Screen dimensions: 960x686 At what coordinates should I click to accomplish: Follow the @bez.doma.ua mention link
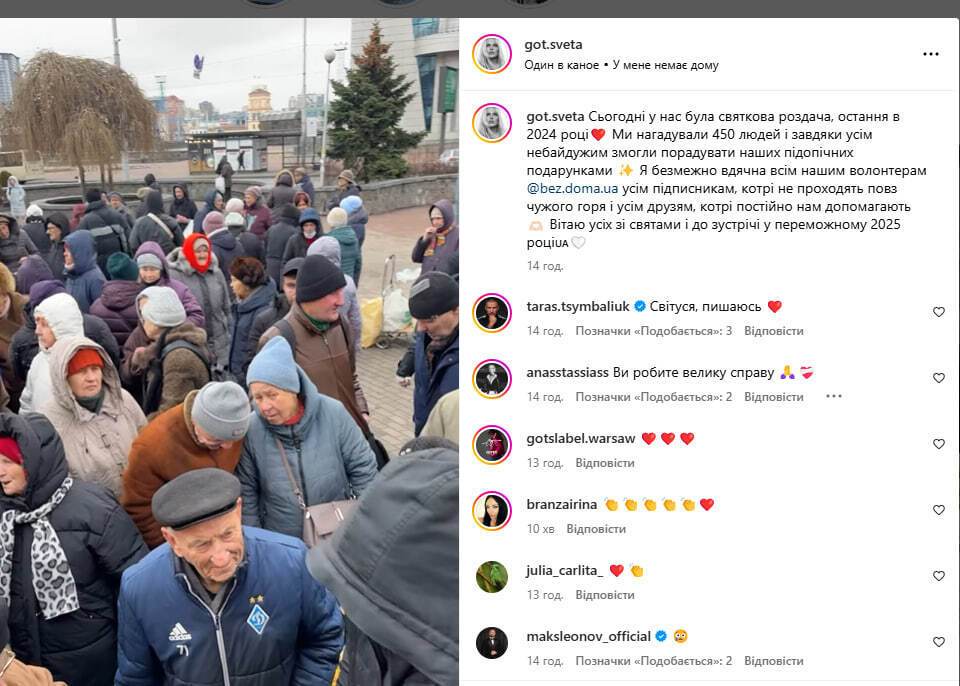[x=572, y=189]
